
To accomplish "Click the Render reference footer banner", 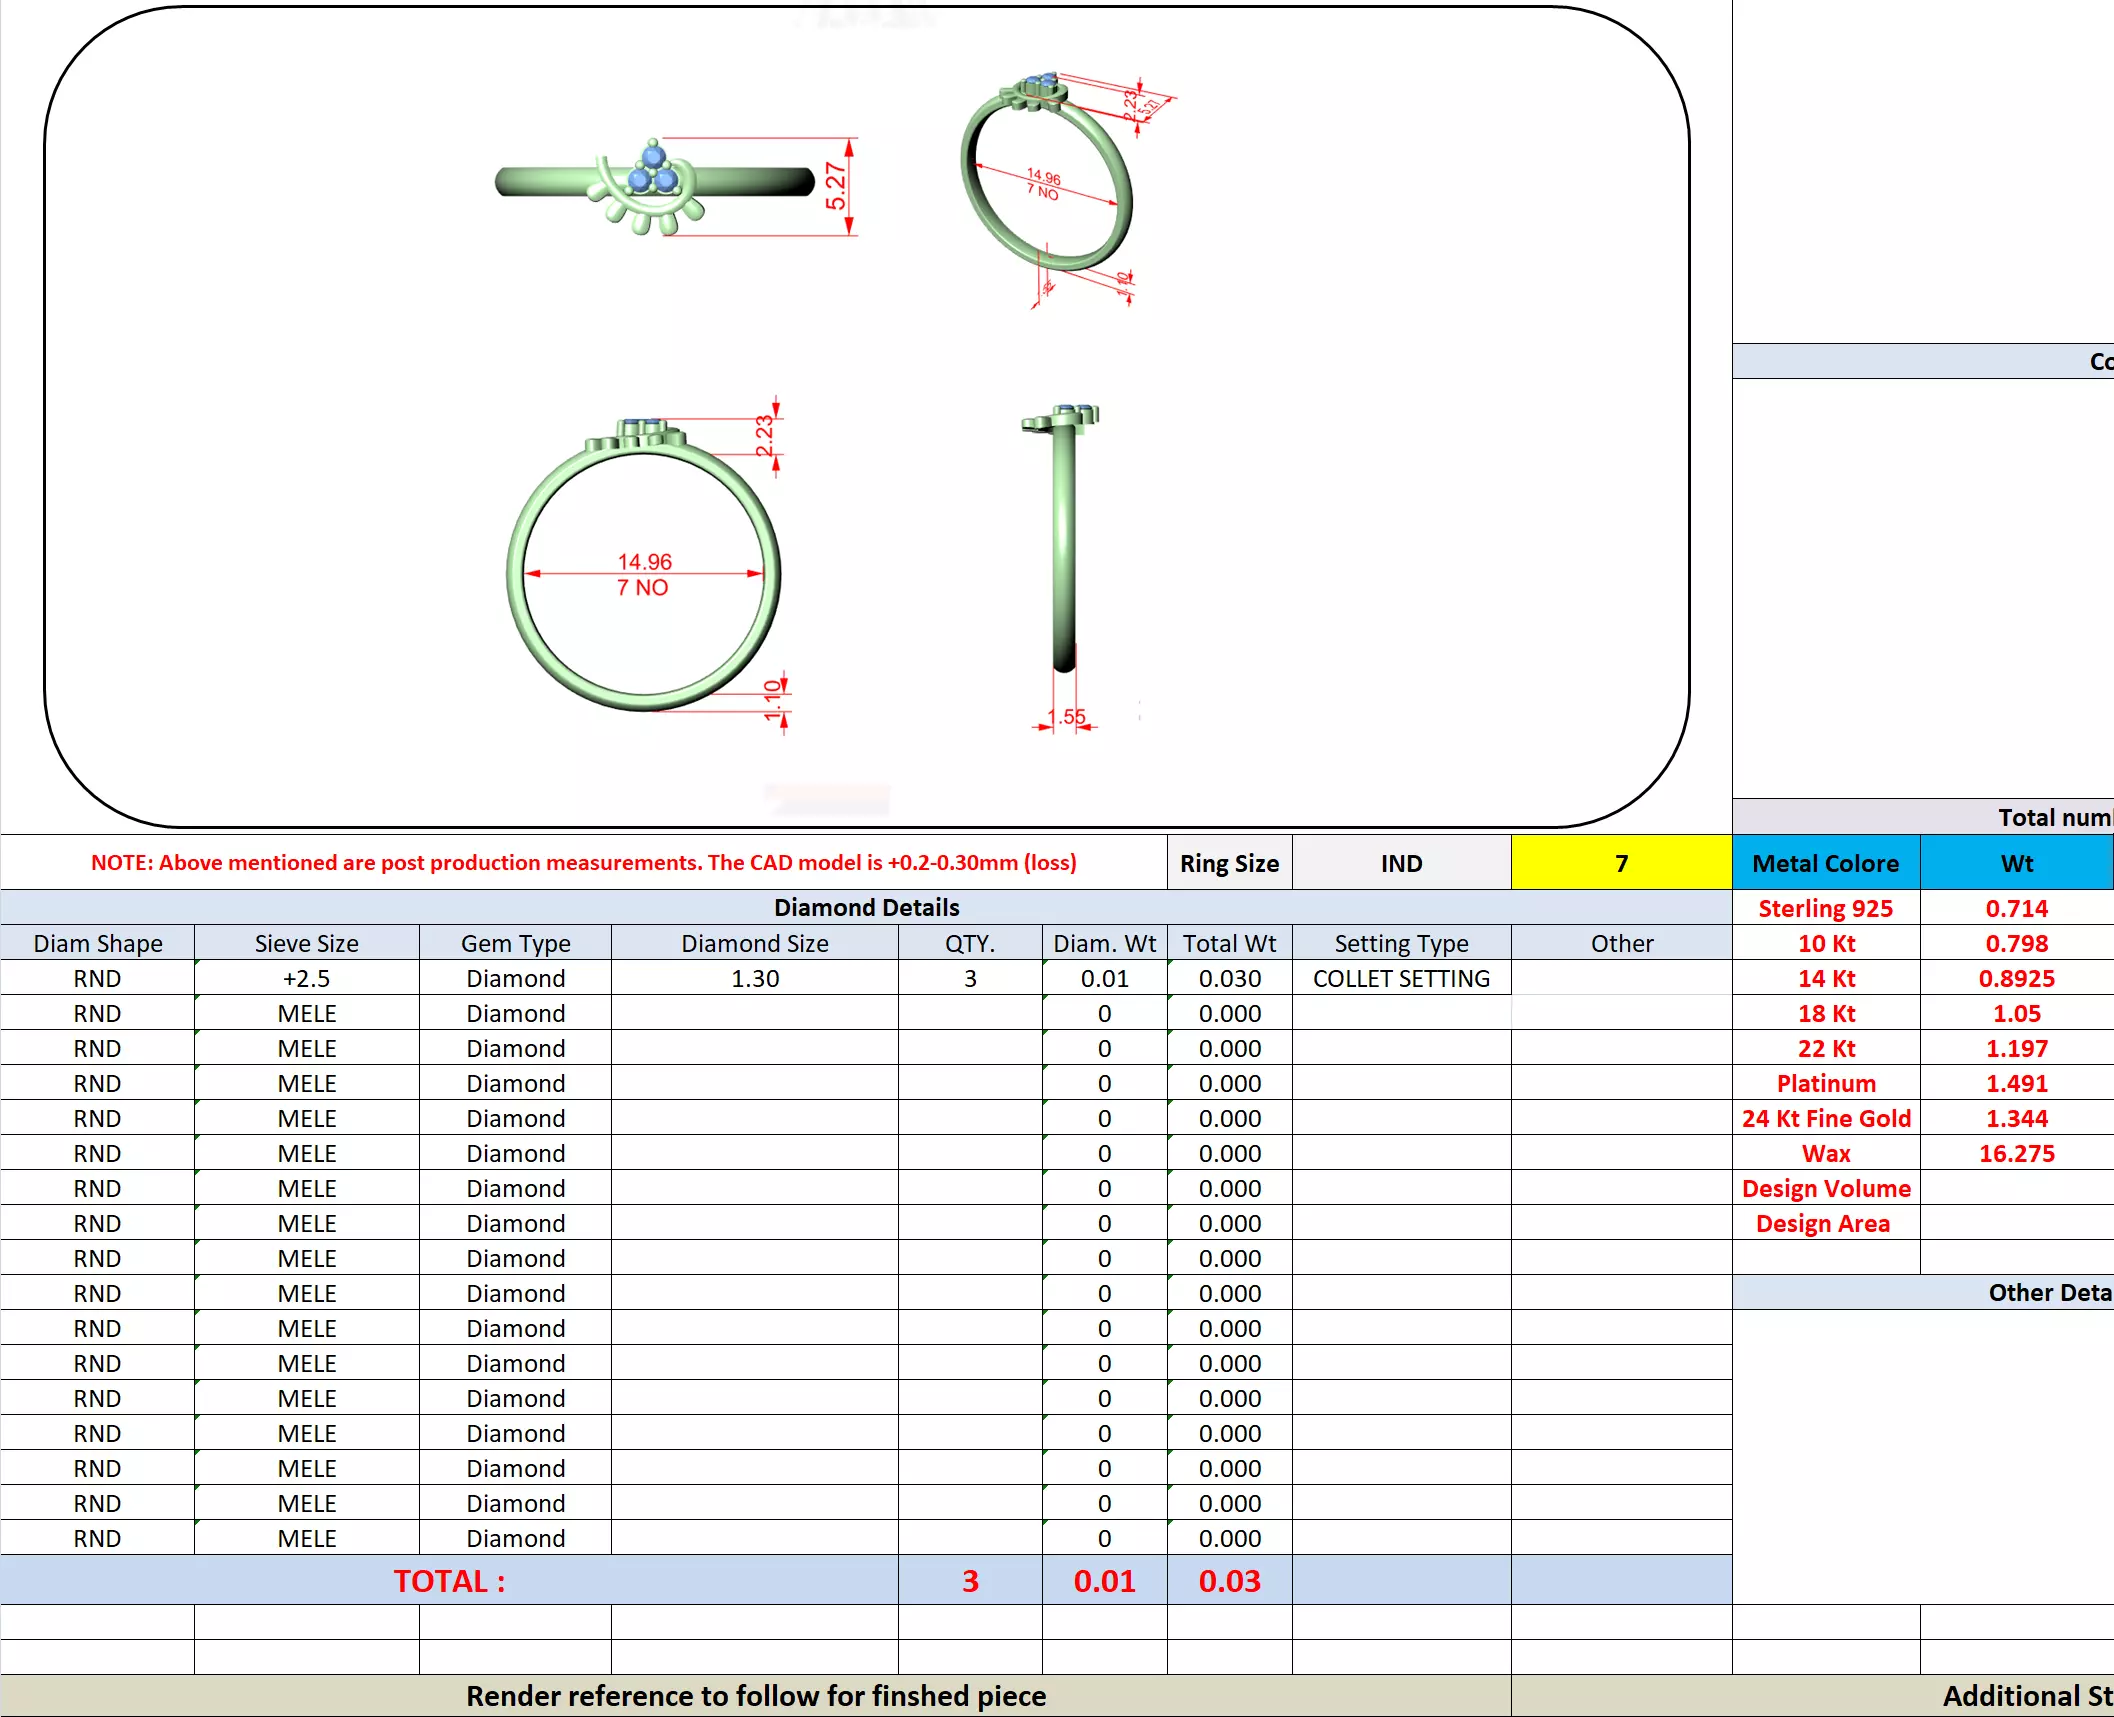I will tap(755, 1695).
